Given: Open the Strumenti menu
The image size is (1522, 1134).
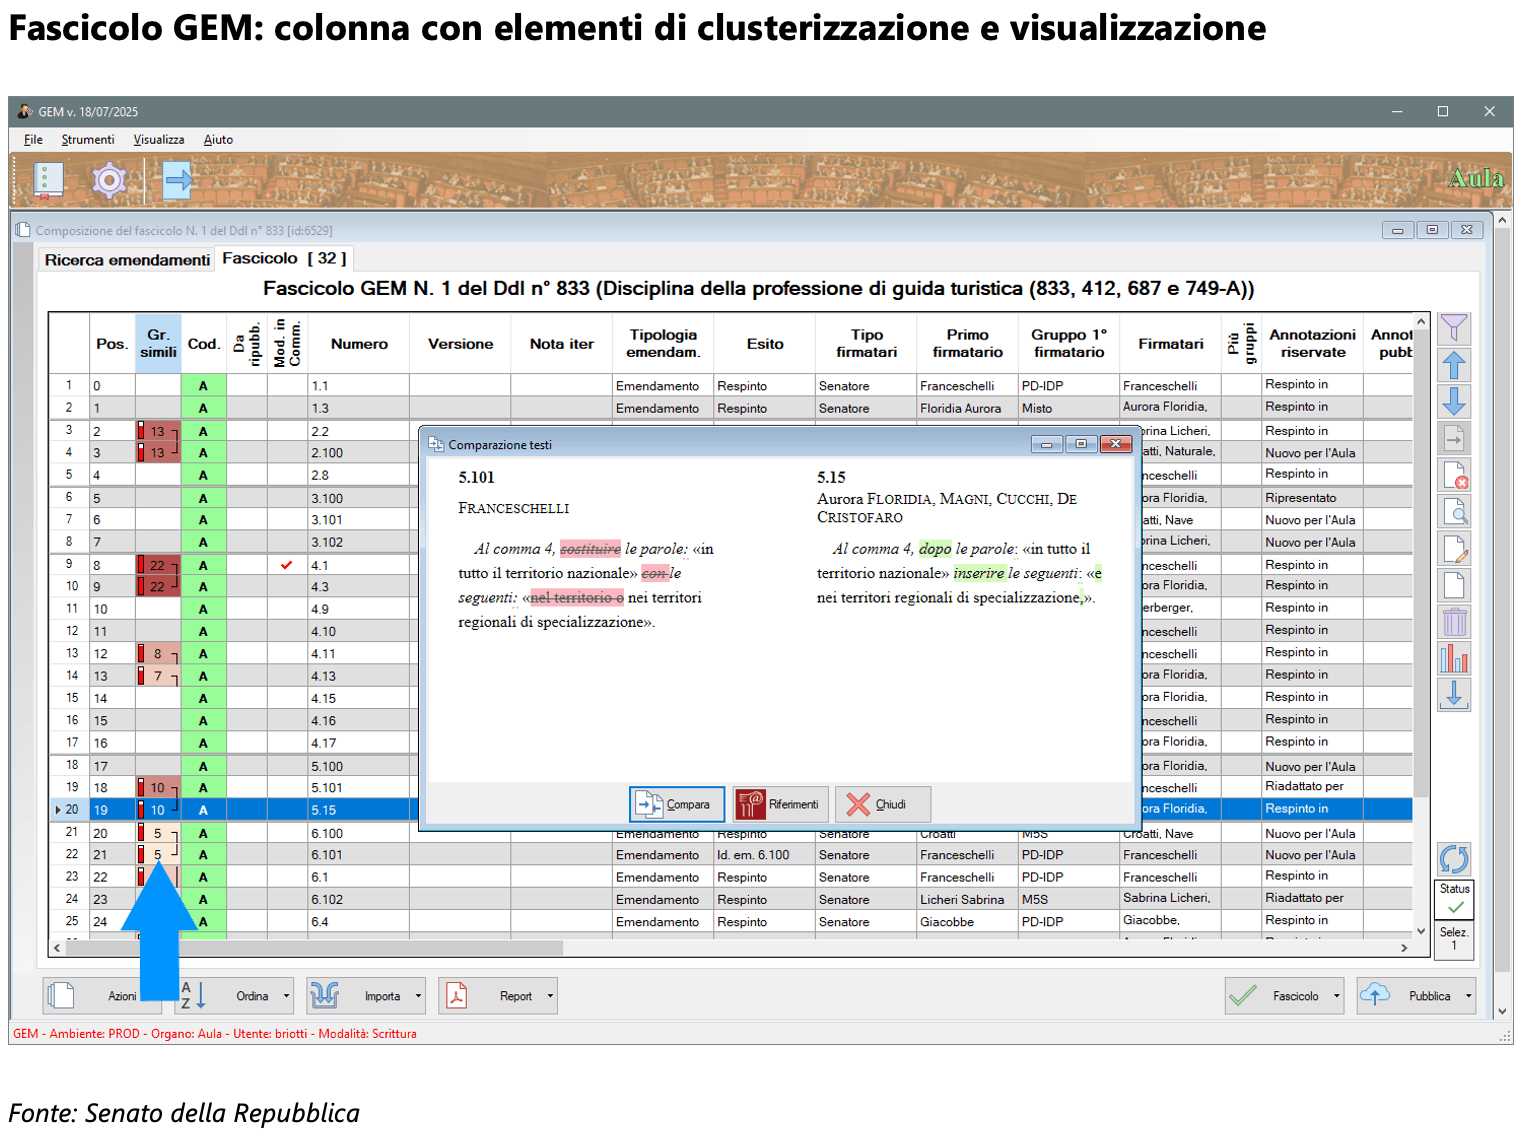Looking at the screenshot, I should 88,140.
